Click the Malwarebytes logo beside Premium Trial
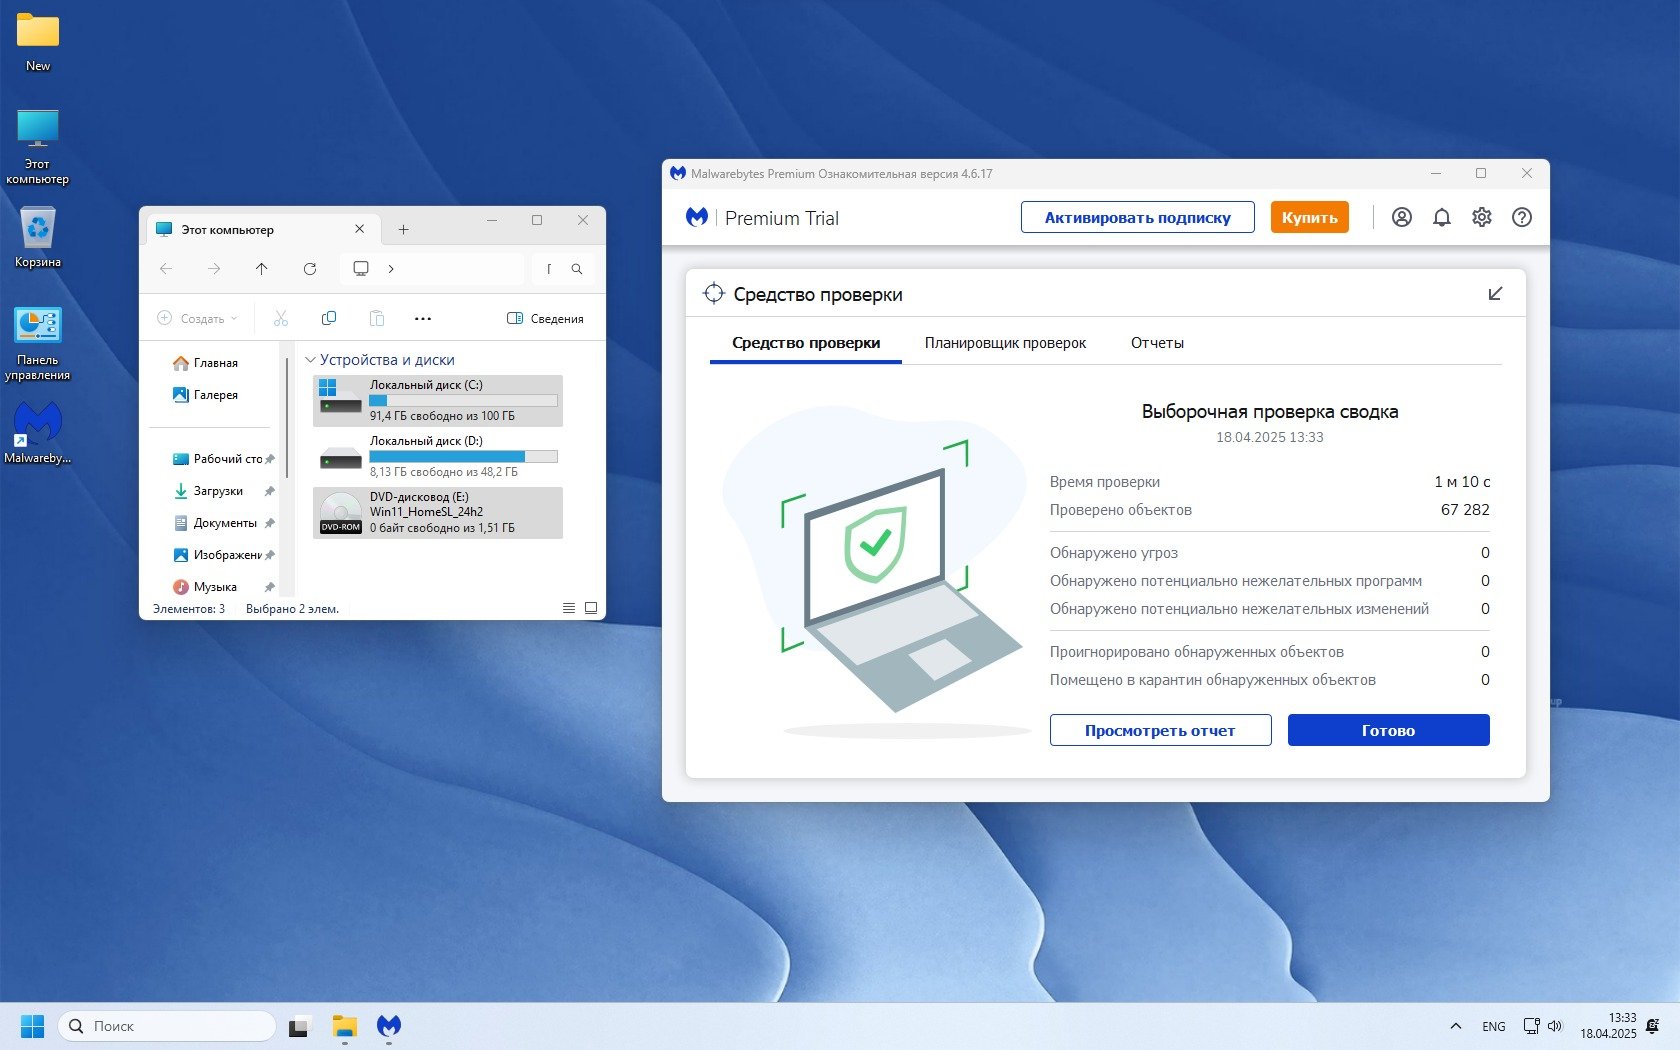Viewport: 1680px width, 1050px height. pyautogui.click(x=697, y=217)
